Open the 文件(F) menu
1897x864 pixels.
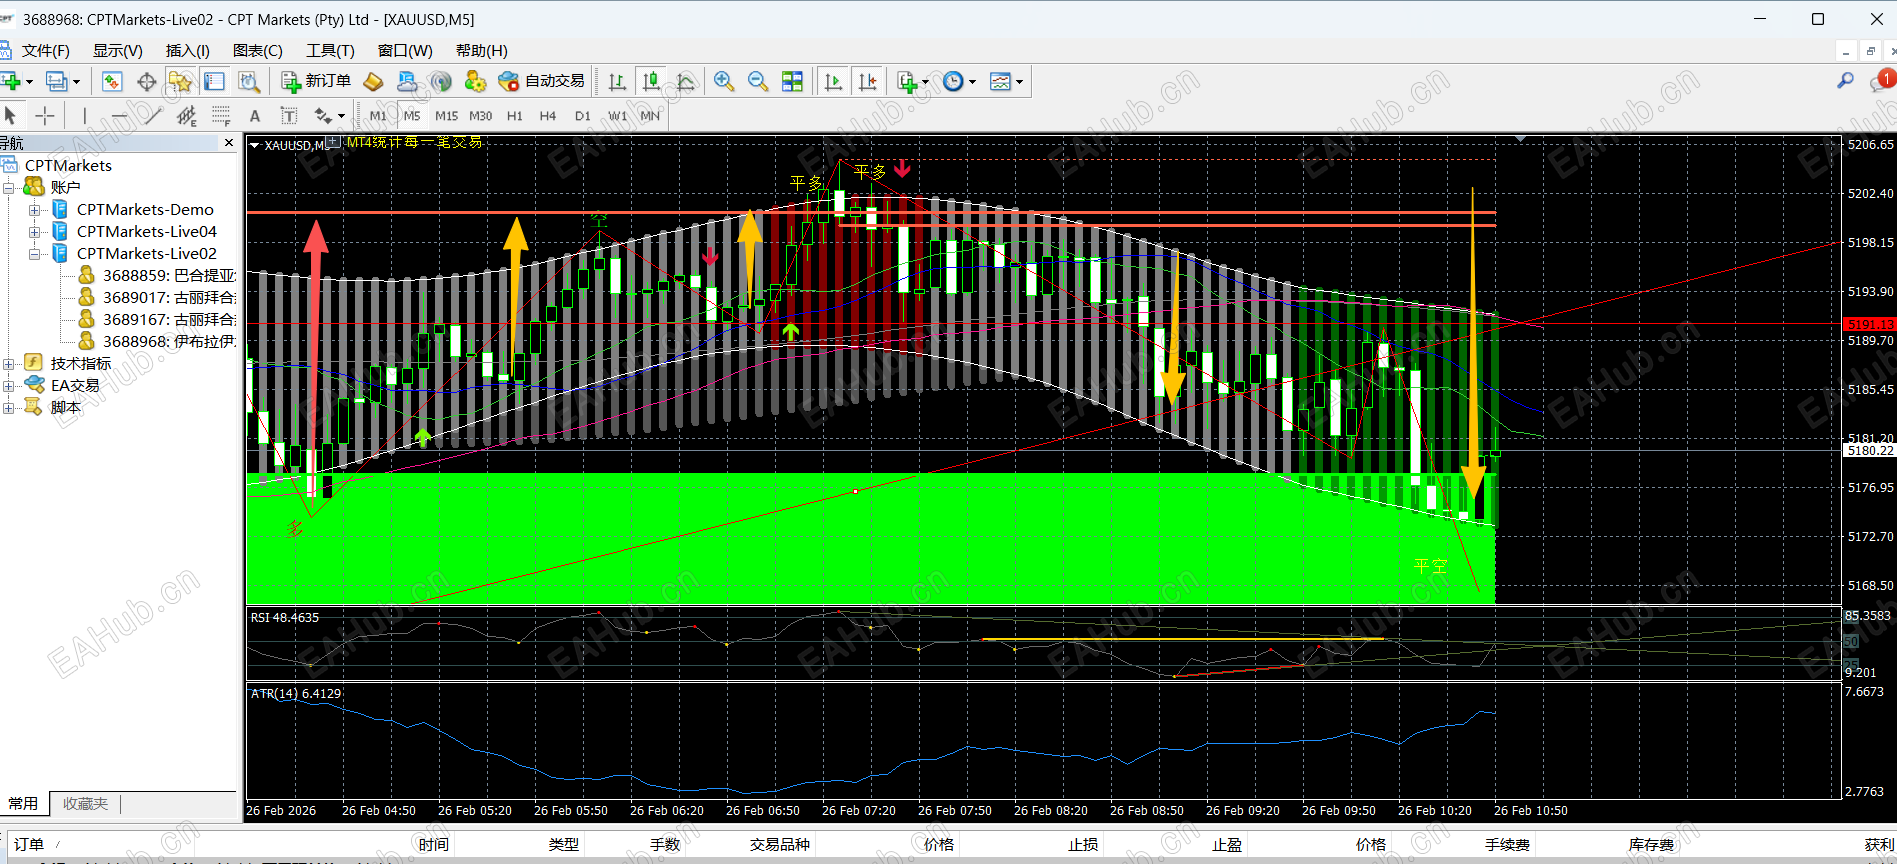point(46,50)
